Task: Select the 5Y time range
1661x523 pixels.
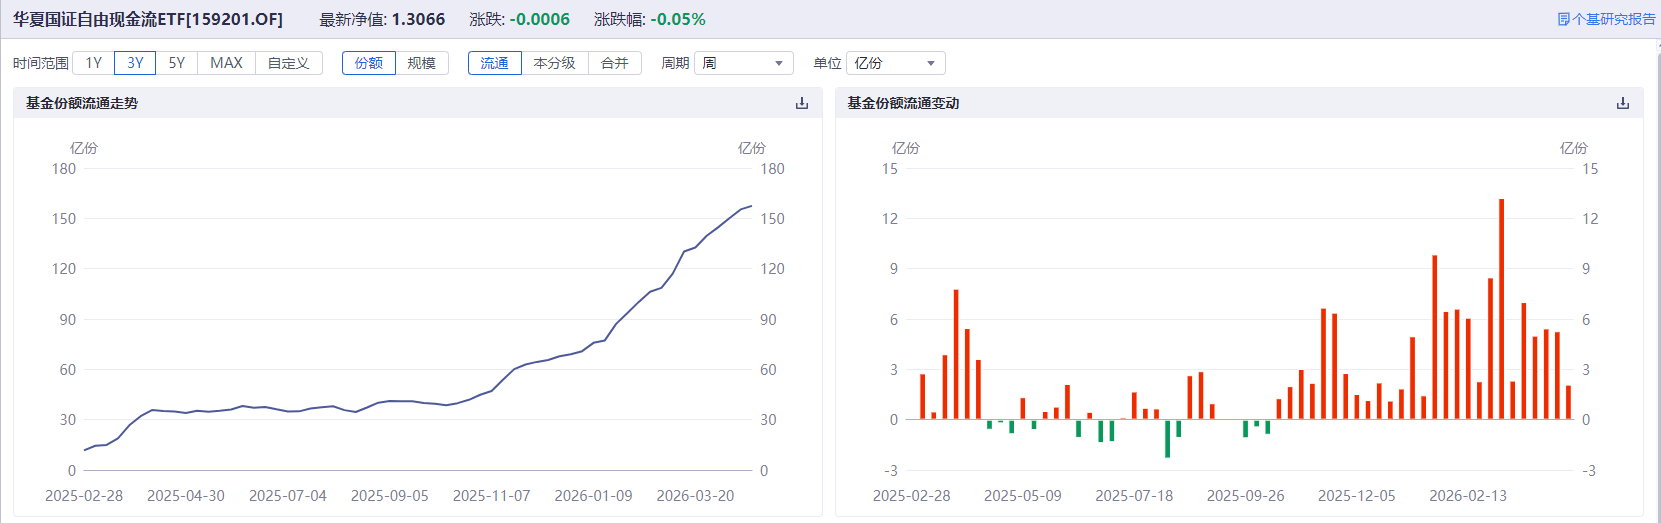Action: coord(177,63)
